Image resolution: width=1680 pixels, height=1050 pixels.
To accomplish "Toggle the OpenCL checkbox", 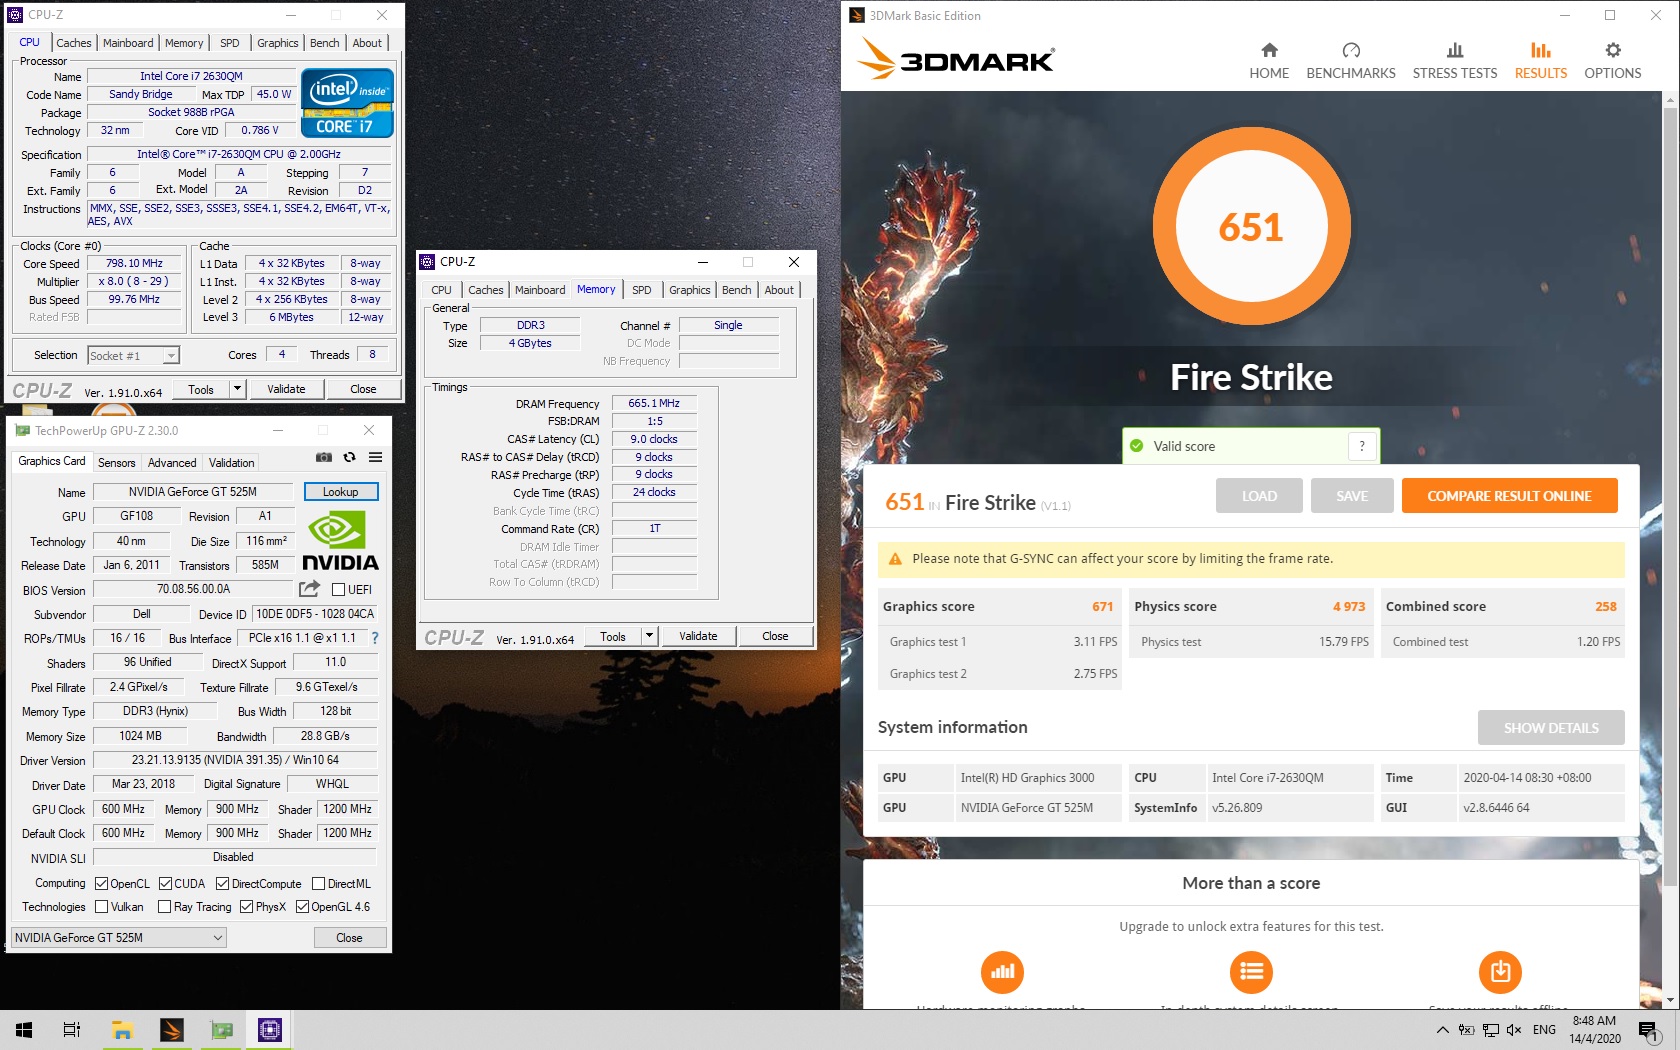I will pos(101,884).
